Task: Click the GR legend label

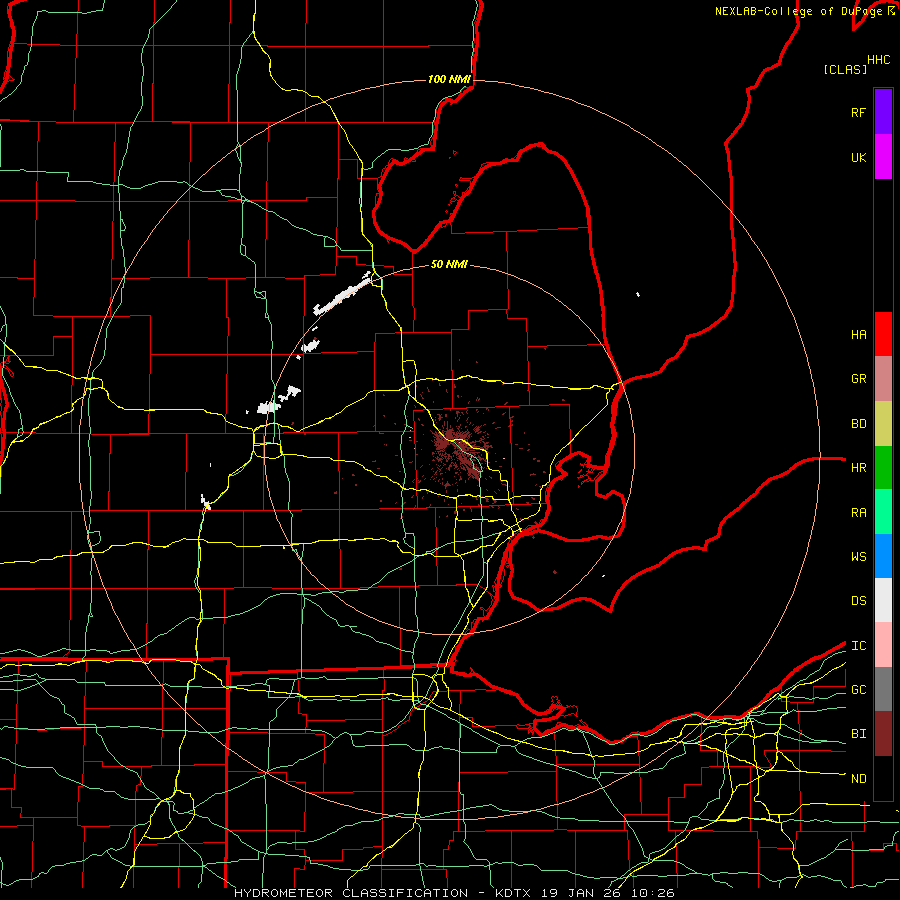Action: tap(858, 379)
